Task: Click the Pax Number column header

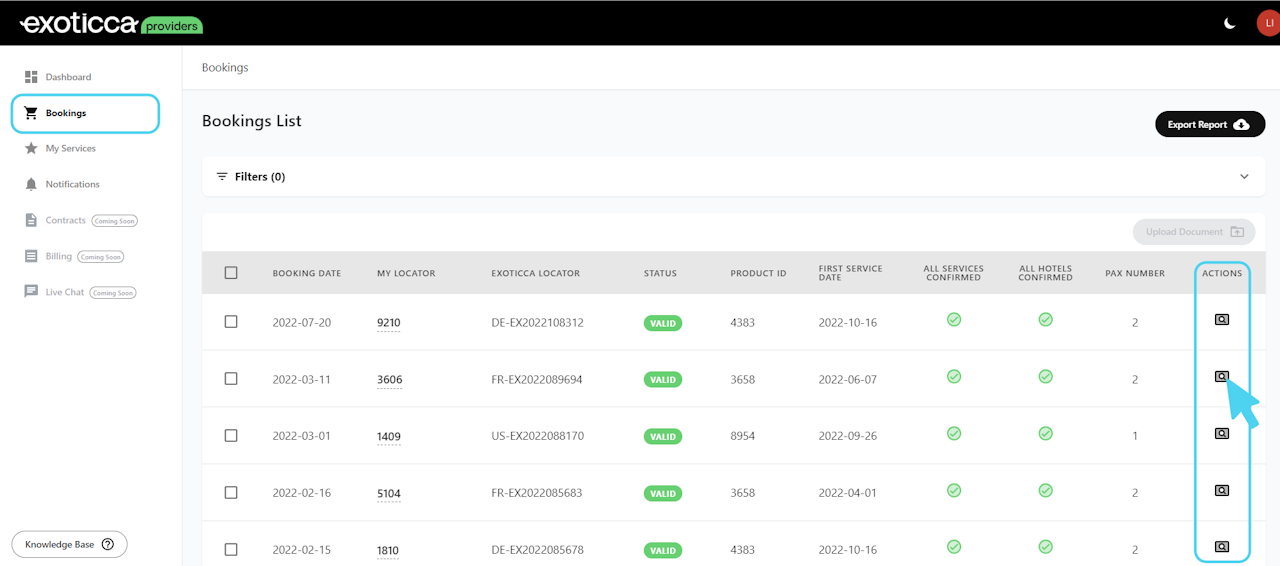Action: click(x=1135, y=273)
